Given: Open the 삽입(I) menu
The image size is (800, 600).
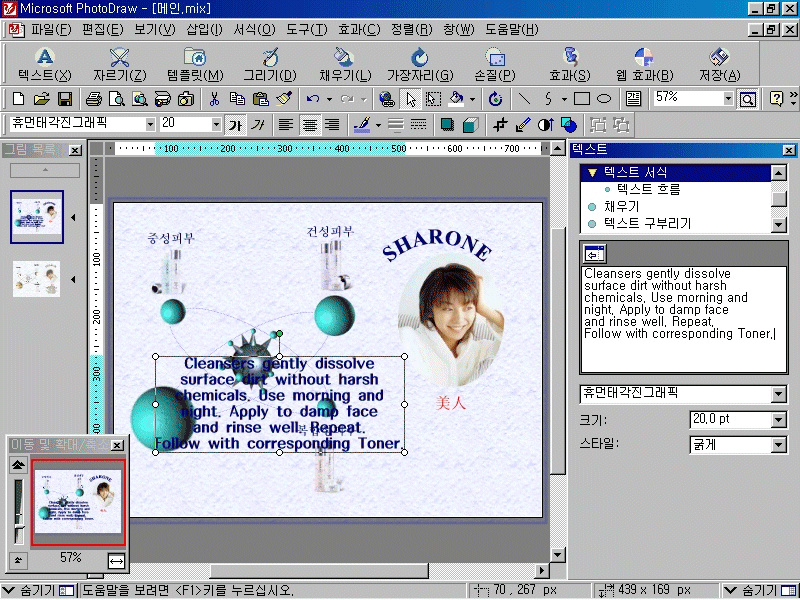Looking at the screenshot, I should pyautogui.click(x=204, y=30).
